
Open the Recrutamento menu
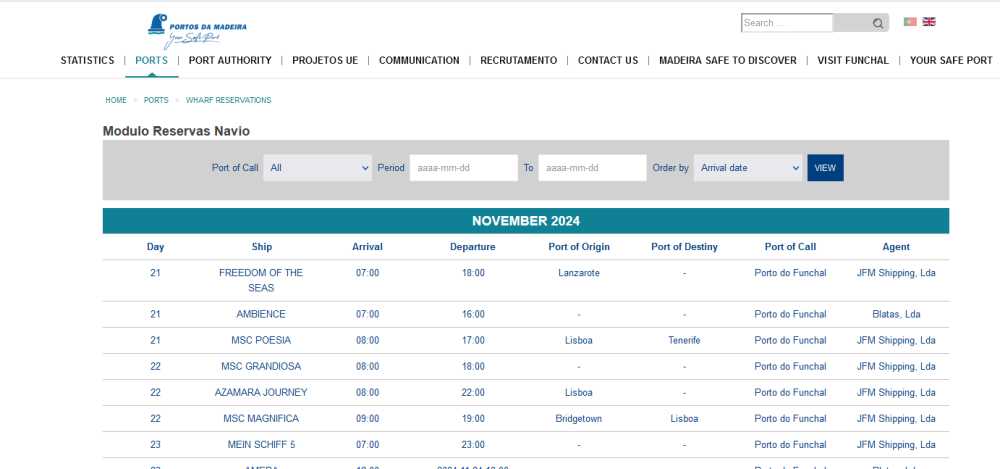click(518, 61)
